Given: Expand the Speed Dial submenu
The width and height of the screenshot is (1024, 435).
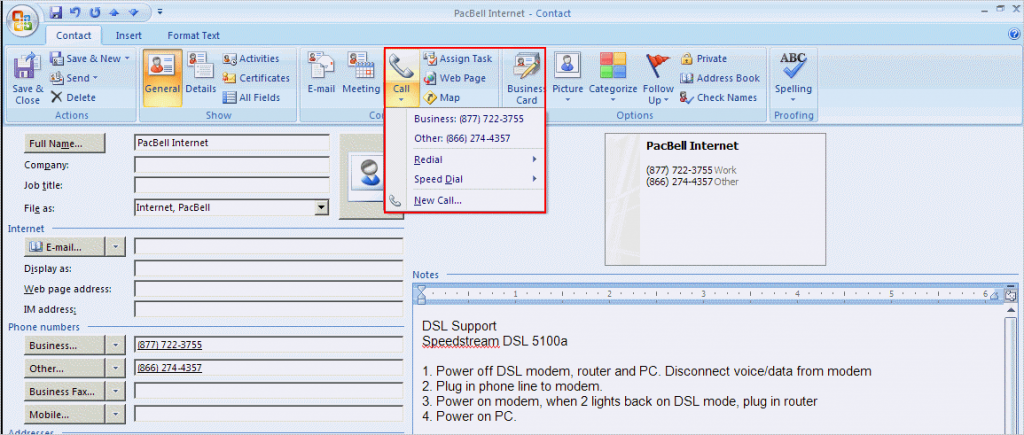Looking at the screenshot, I should point(466,179).
